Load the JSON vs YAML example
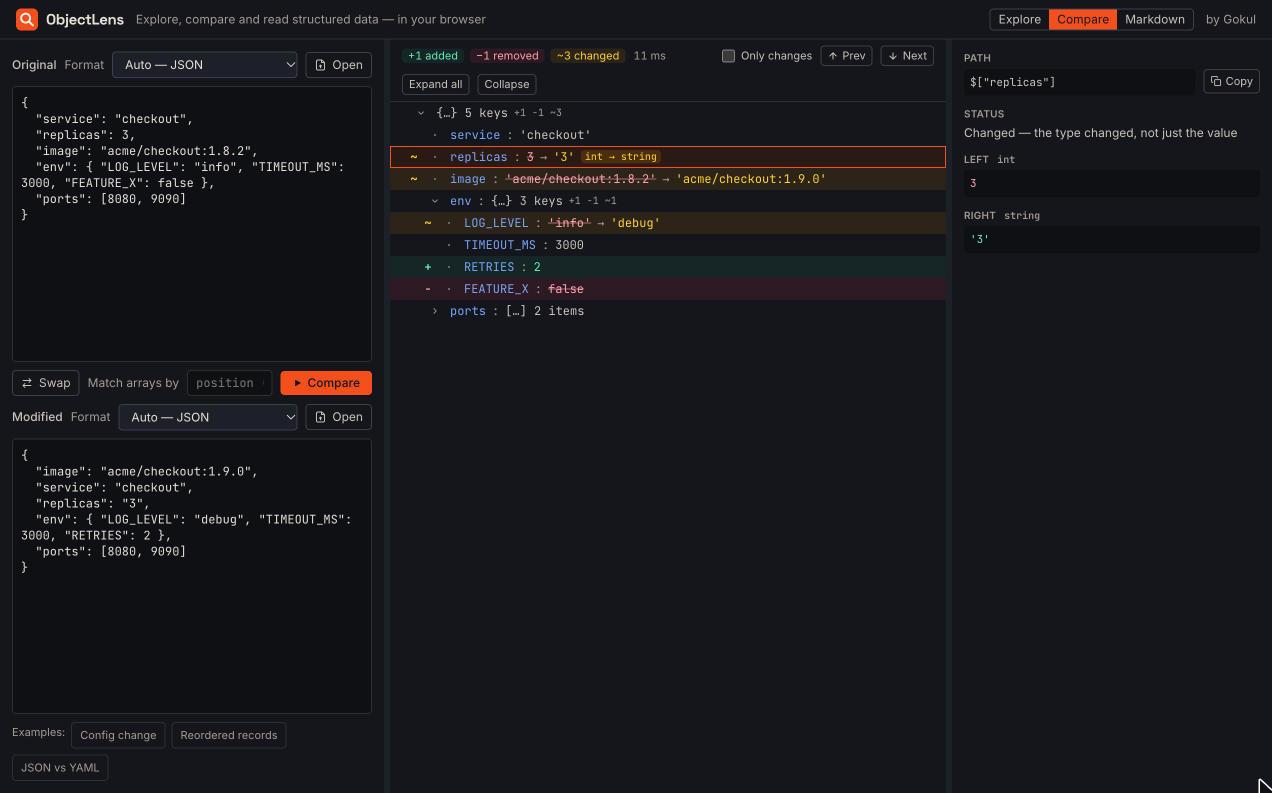The height and width of the screenshot is (793, 1272). pos(60,768)
